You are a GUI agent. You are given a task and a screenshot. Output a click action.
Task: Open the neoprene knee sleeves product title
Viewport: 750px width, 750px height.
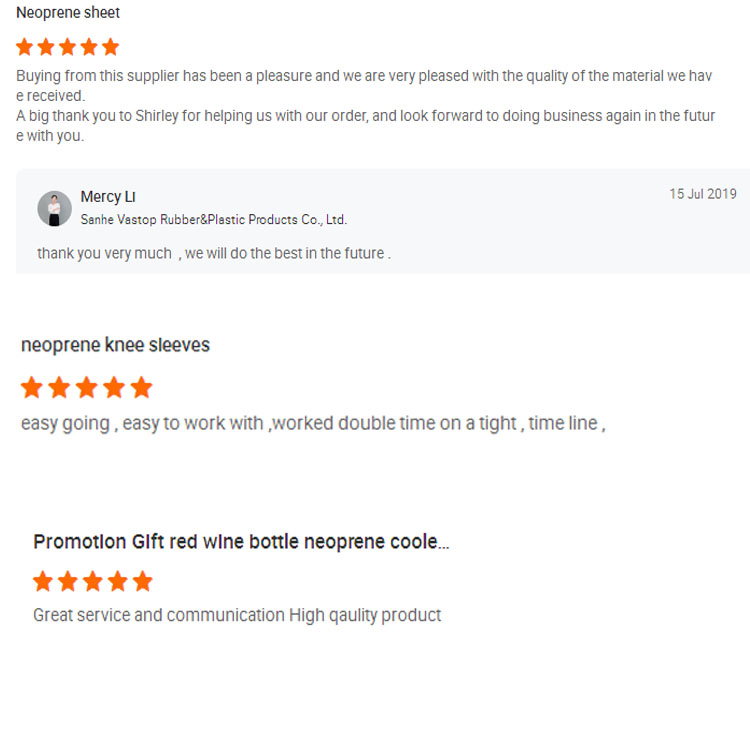[115, 345]
